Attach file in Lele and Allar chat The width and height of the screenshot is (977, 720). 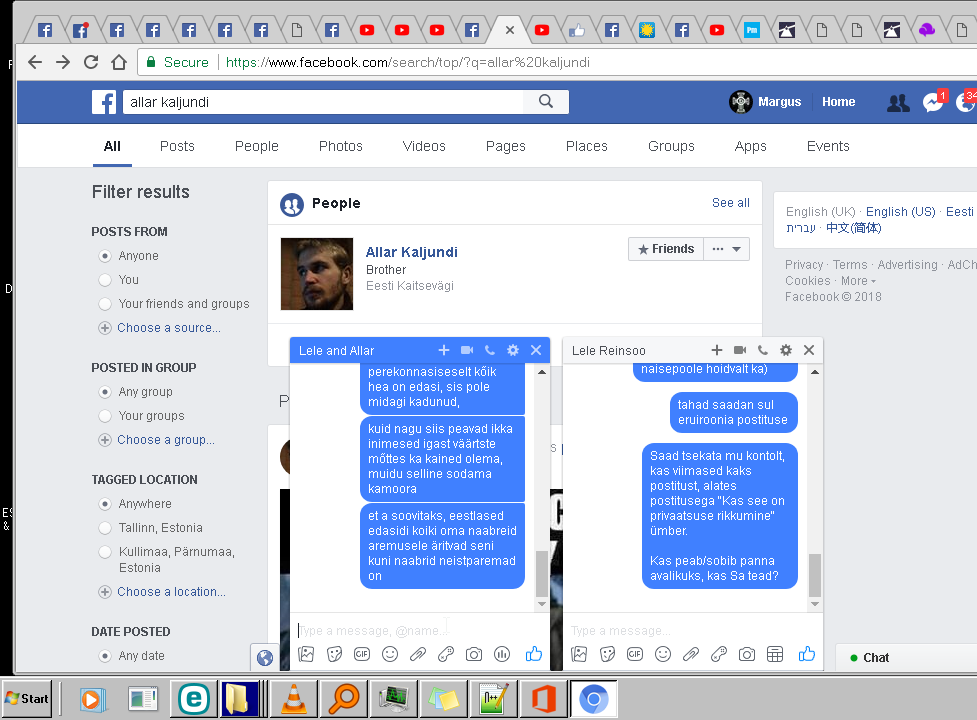click(417, 654)
